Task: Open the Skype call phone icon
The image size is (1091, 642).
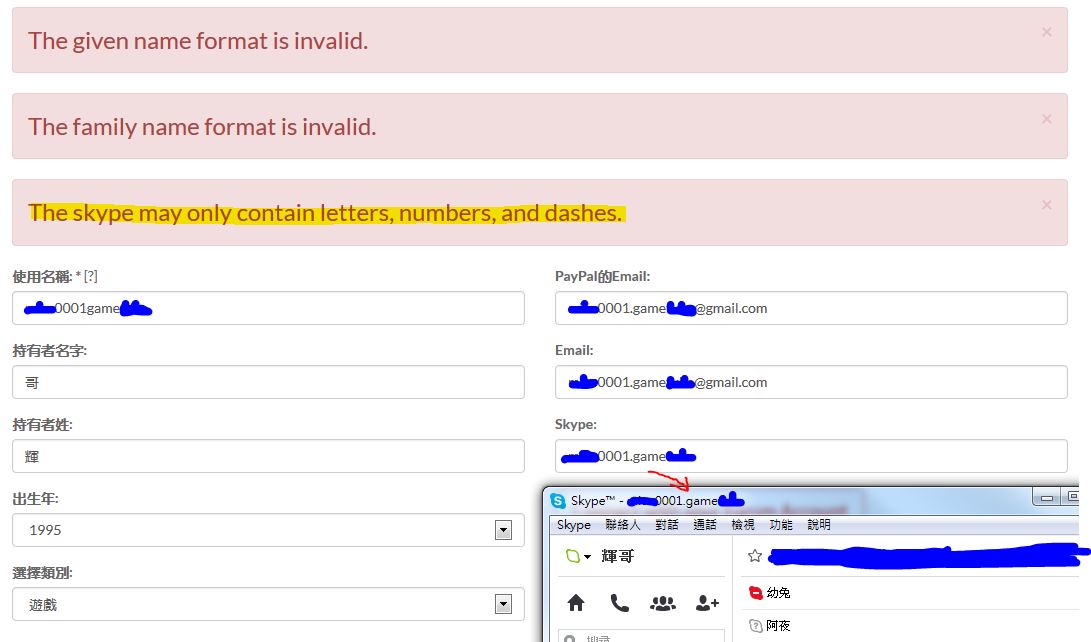Action: (x=619, y=603)
